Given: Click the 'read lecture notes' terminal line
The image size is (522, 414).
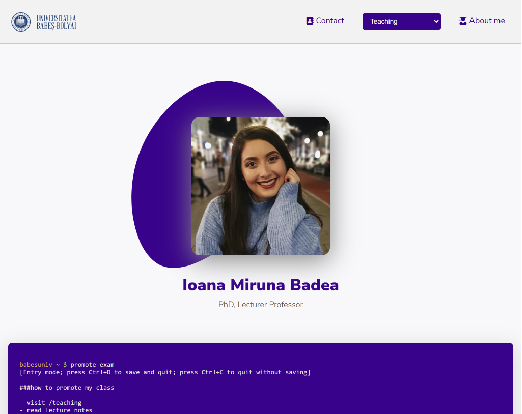Looking at the screenshot, I should click(x=56, y=410).
